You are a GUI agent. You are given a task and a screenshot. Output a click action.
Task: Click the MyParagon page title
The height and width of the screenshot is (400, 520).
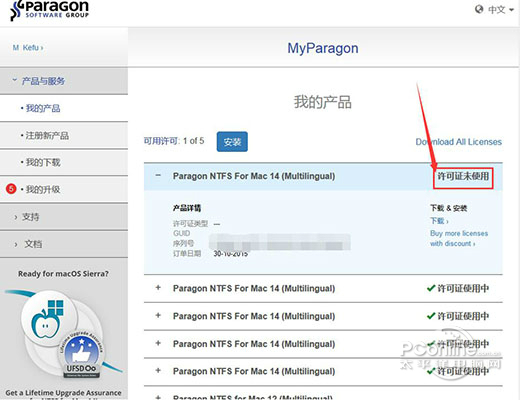[323, 48]
